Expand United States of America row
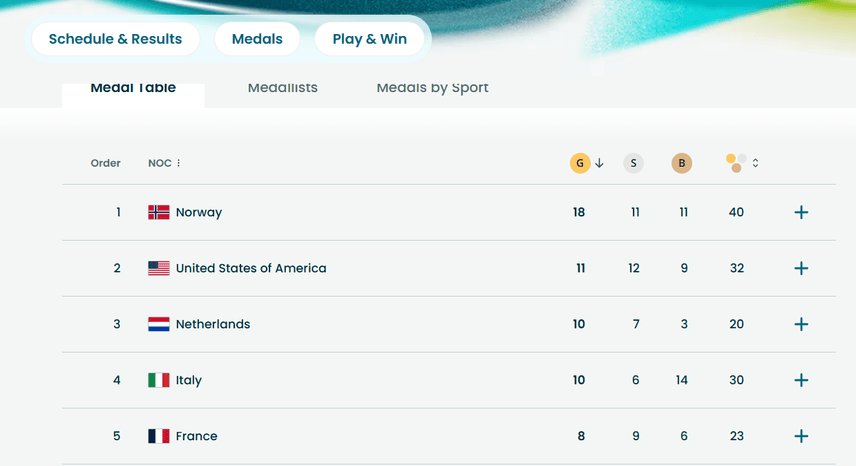 tap(800, 268)
